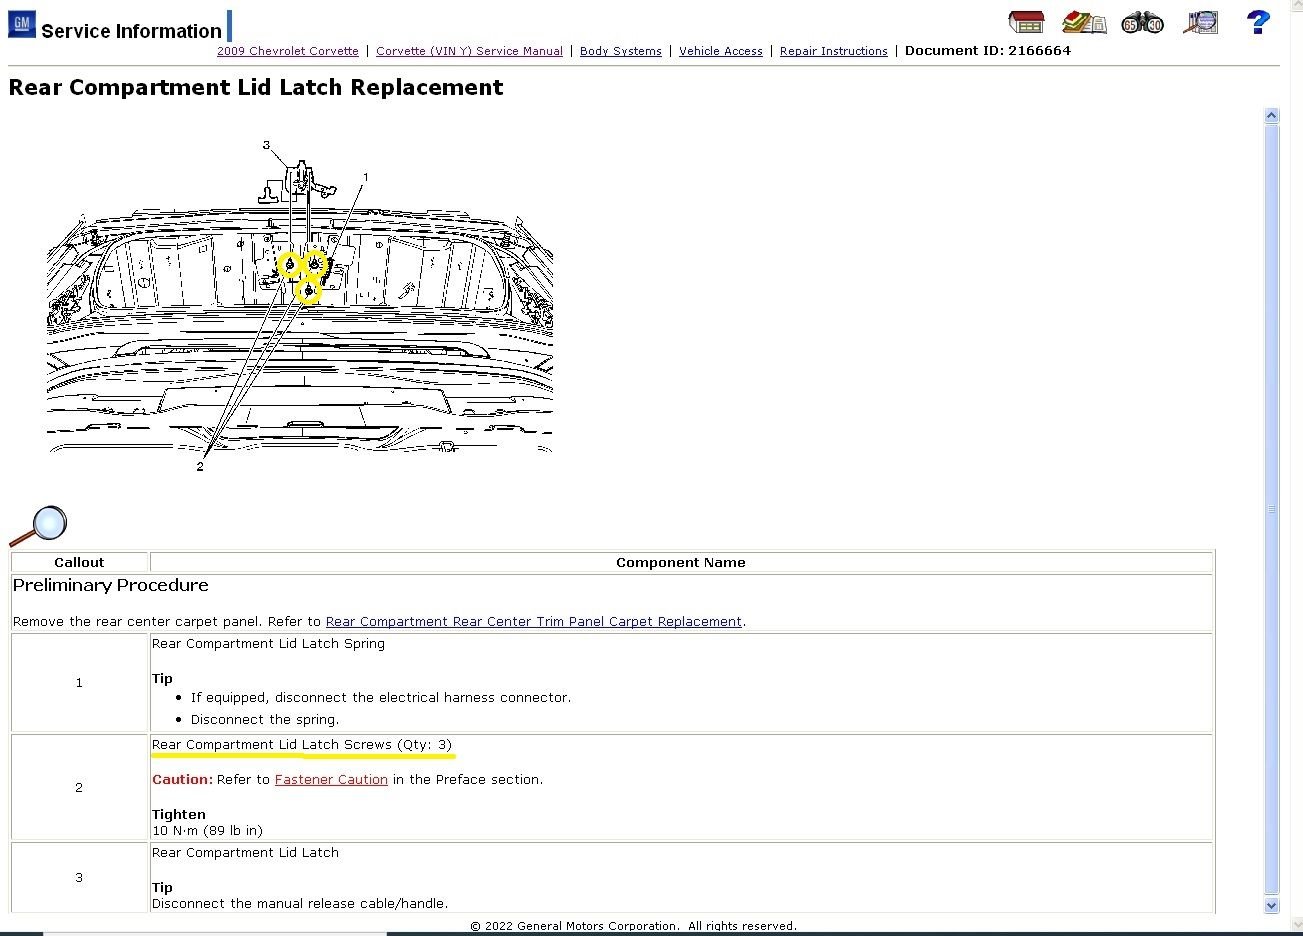
Task: Open Rear Center Trim Panel Carpet Replacement link
Action: [533, 621]
